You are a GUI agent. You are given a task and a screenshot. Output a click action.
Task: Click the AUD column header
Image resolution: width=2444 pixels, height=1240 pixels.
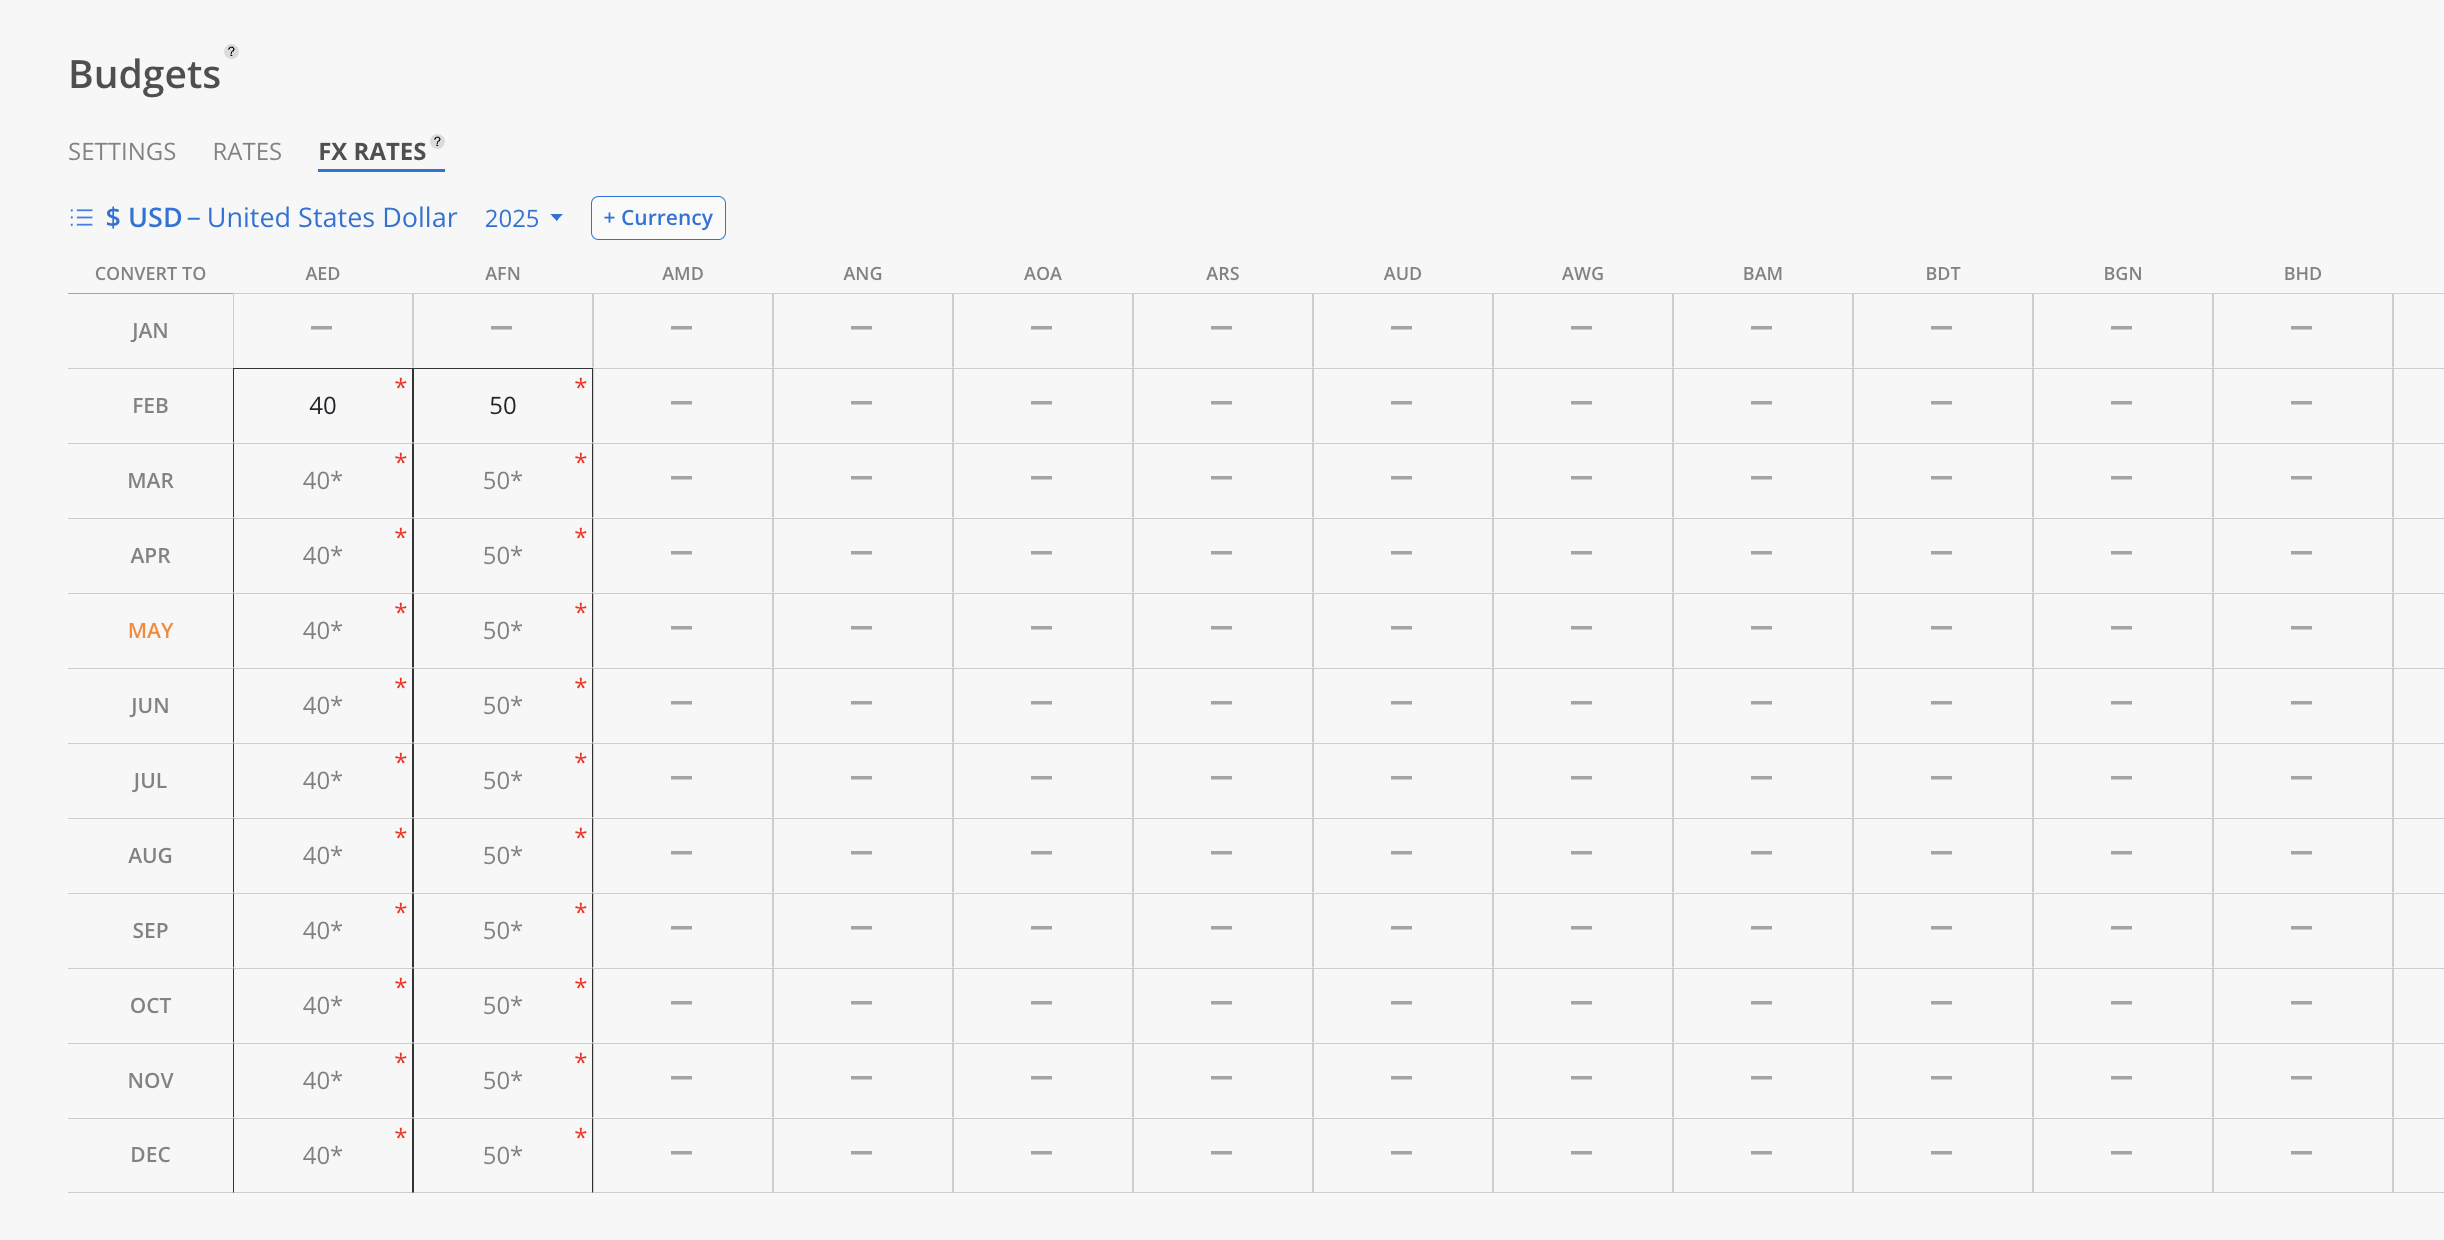[x=1402, y=274]
